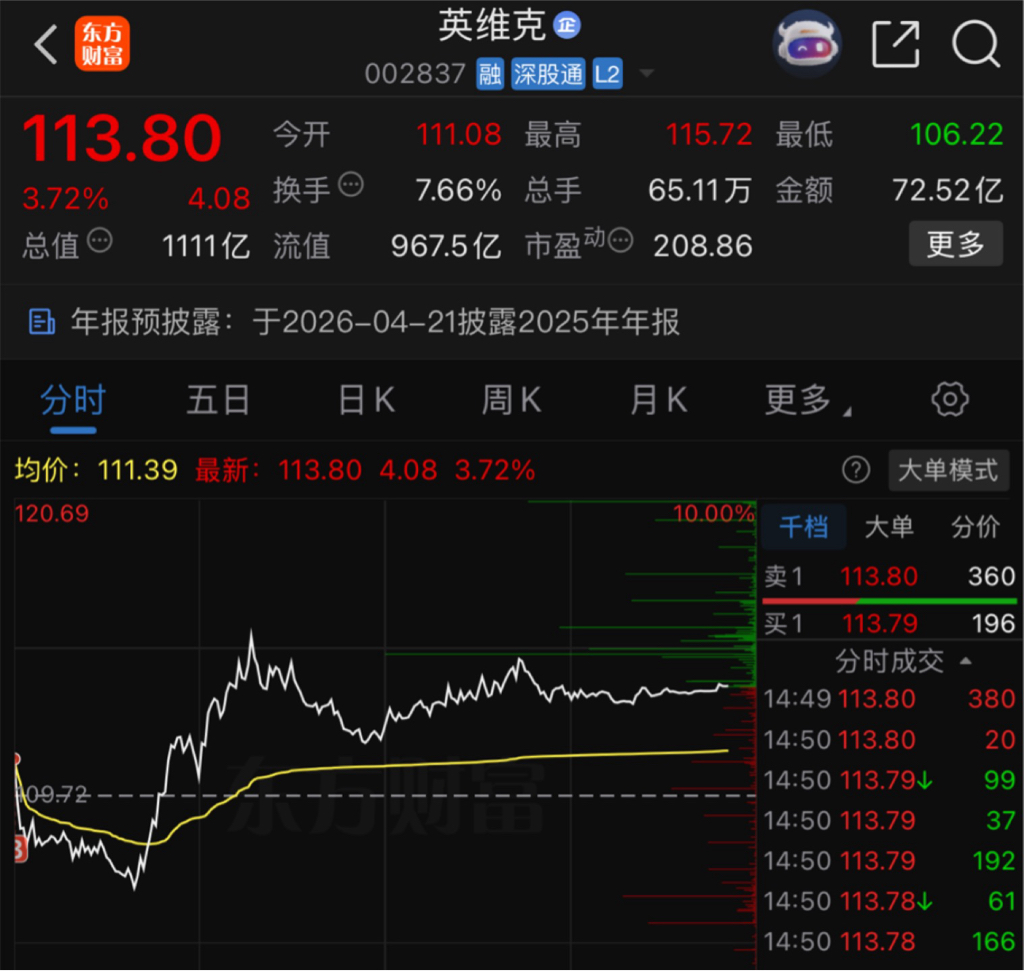Tap the 最高 115.72 value
The image size is (1024, 971).
click(x=709, y=135)
